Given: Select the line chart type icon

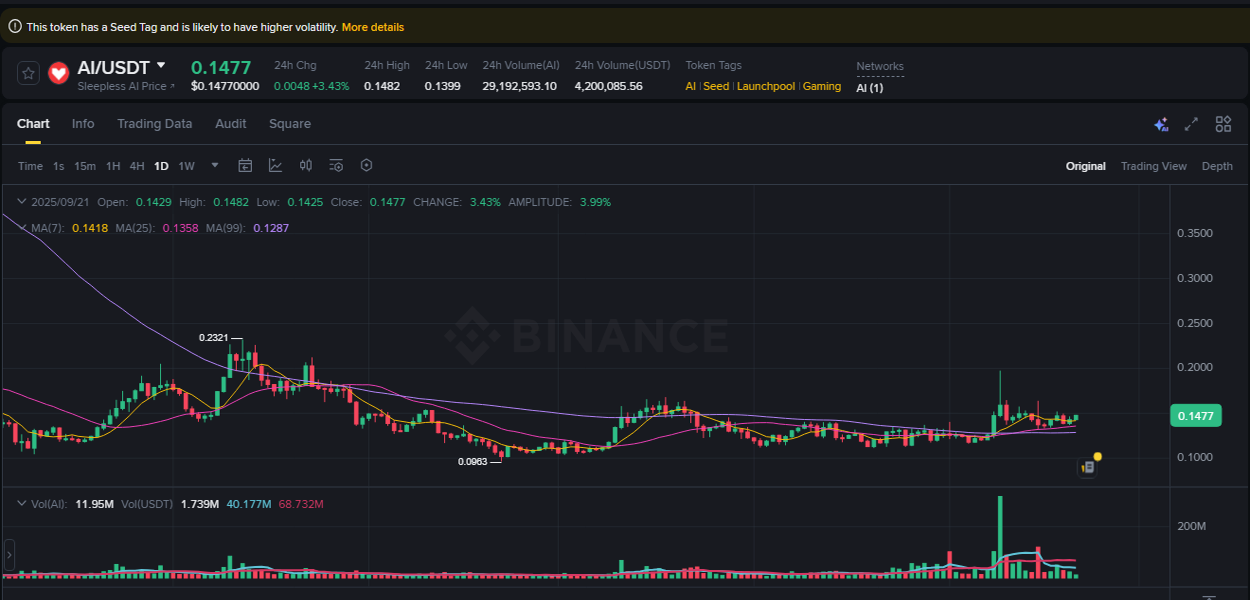Looking at the screenshot, I should (x=276, y=165).
